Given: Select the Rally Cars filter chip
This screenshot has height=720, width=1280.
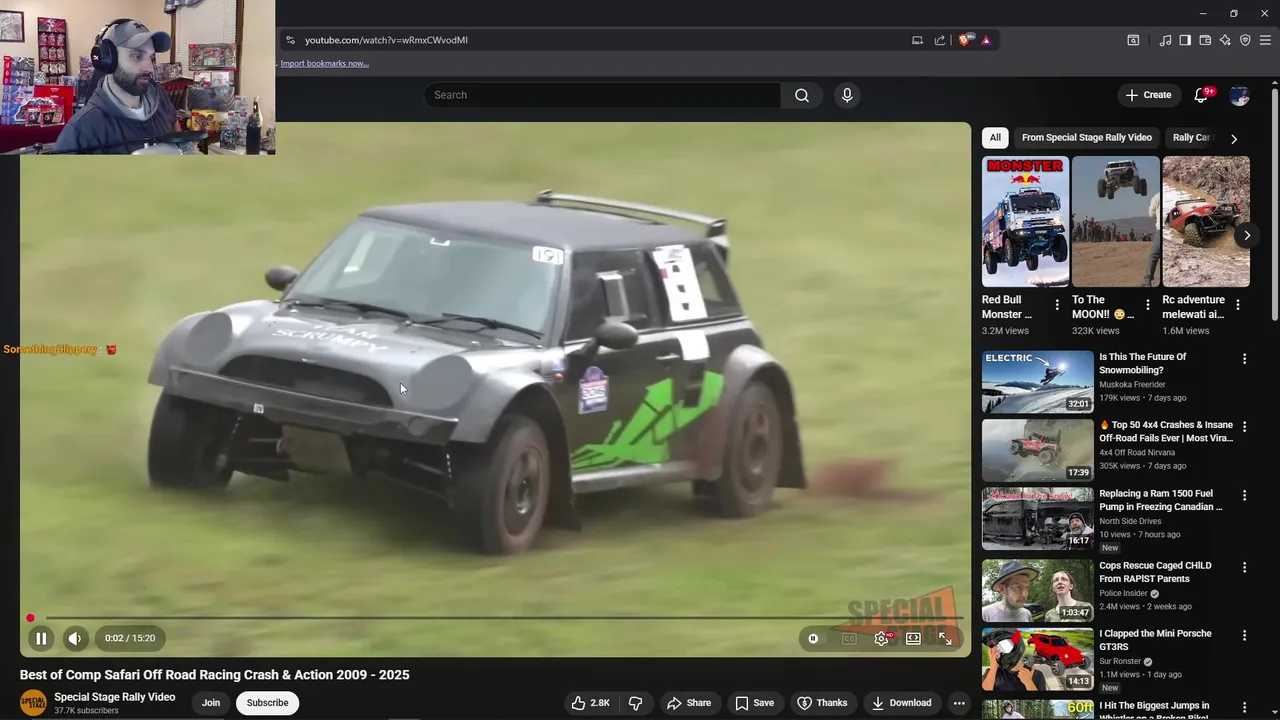Looking at the screenshot, I should 1191,137.
